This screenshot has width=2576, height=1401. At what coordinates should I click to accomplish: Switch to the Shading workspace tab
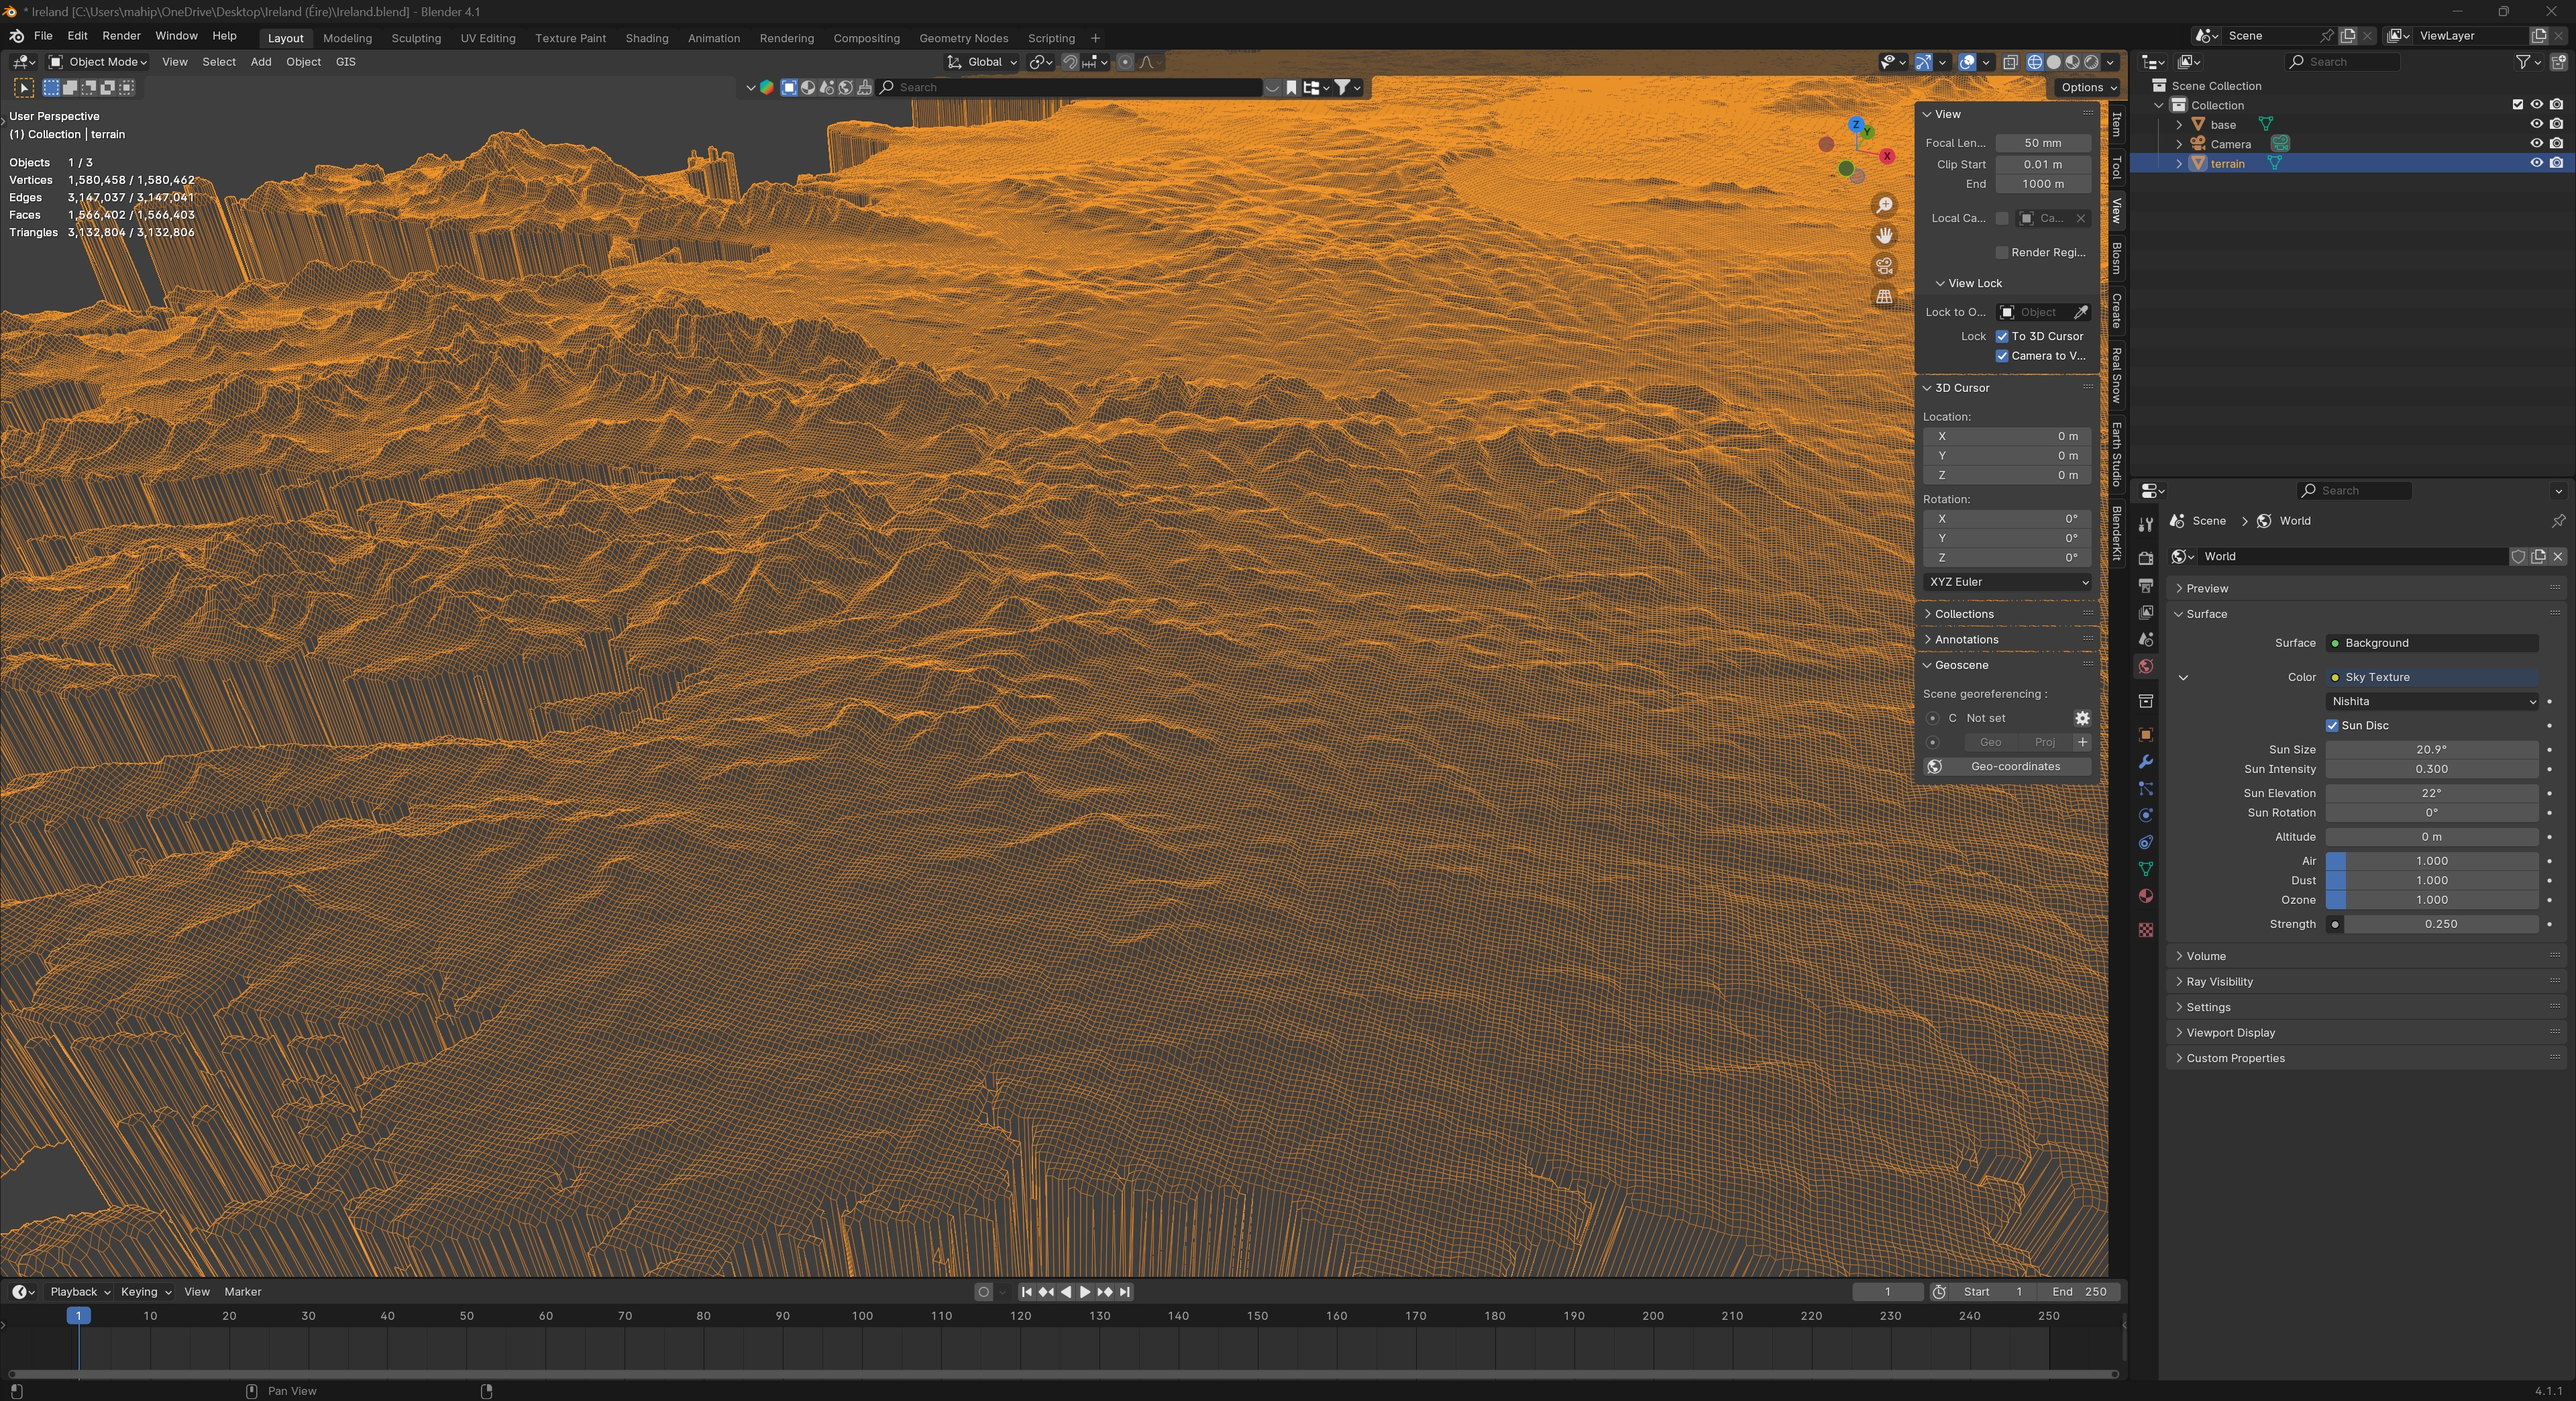tap(646, 38)
